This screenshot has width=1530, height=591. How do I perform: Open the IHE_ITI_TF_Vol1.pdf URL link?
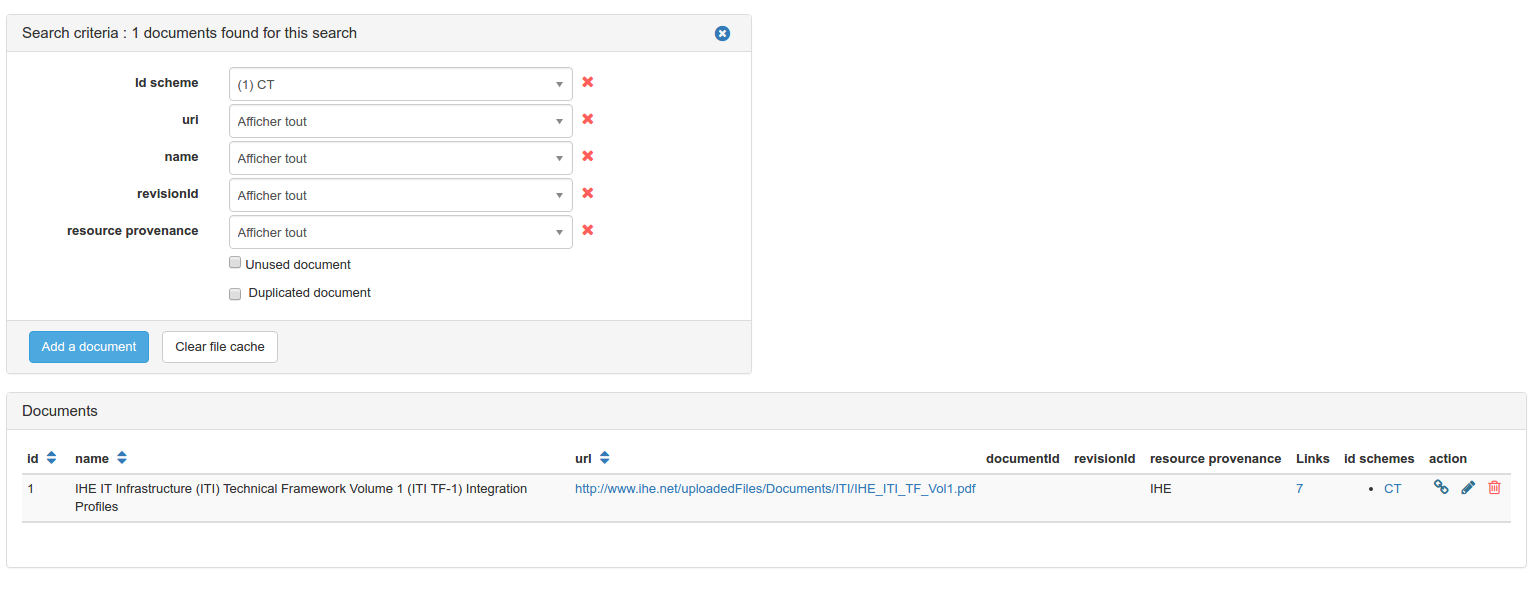pyautogui.click(x=775, y=489)
